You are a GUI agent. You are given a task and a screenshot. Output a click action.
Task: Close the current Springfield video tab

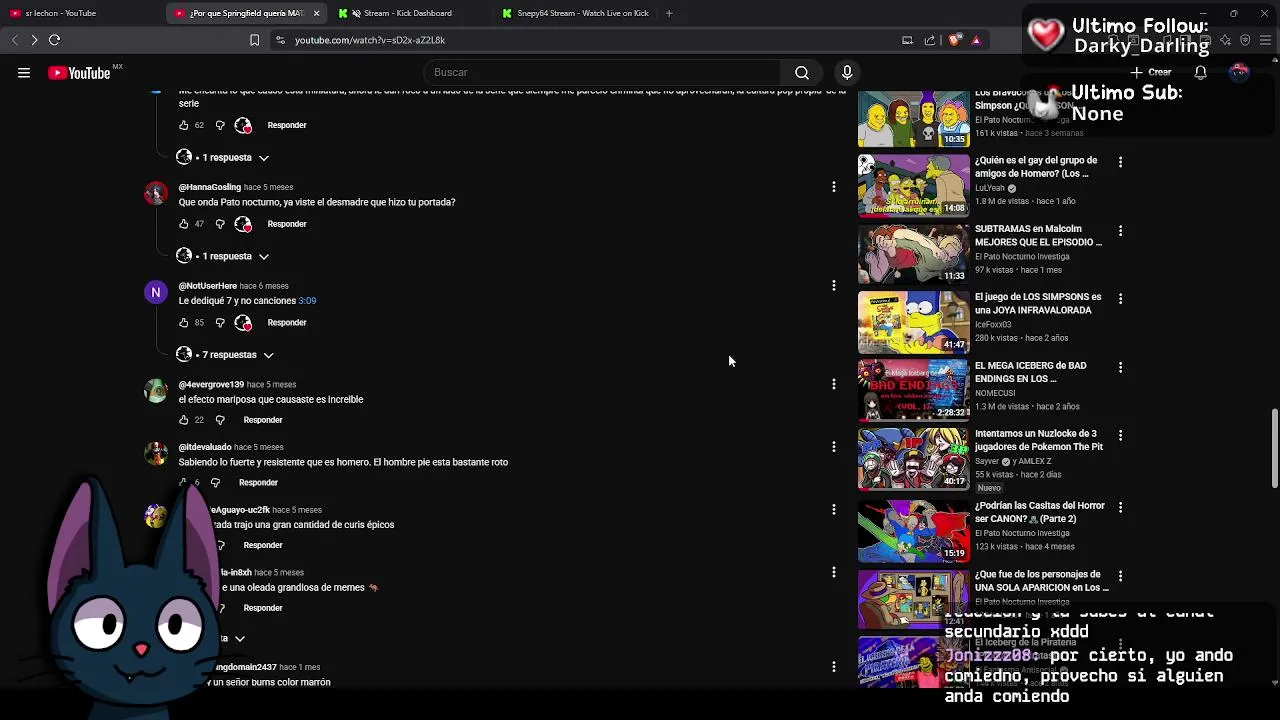tap(316, 13)
